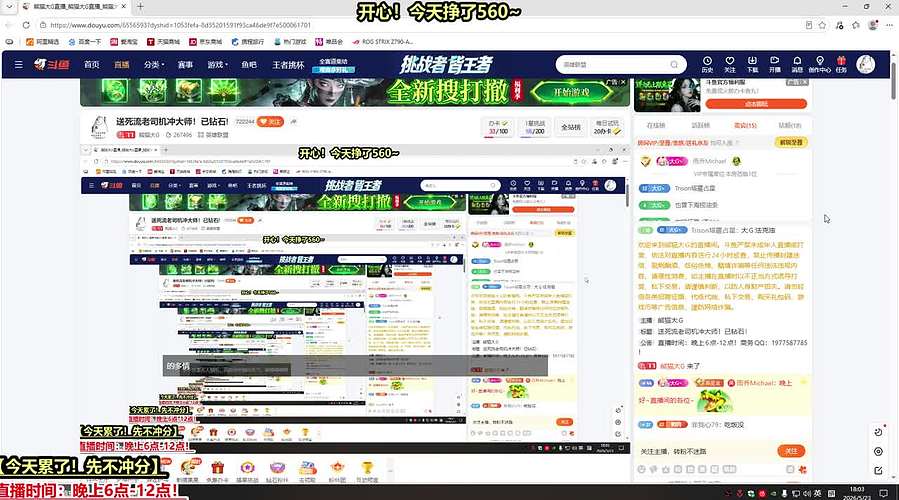Go to Douyu logo home link
Screen dimensions: 899x500
tap(52, 64)
